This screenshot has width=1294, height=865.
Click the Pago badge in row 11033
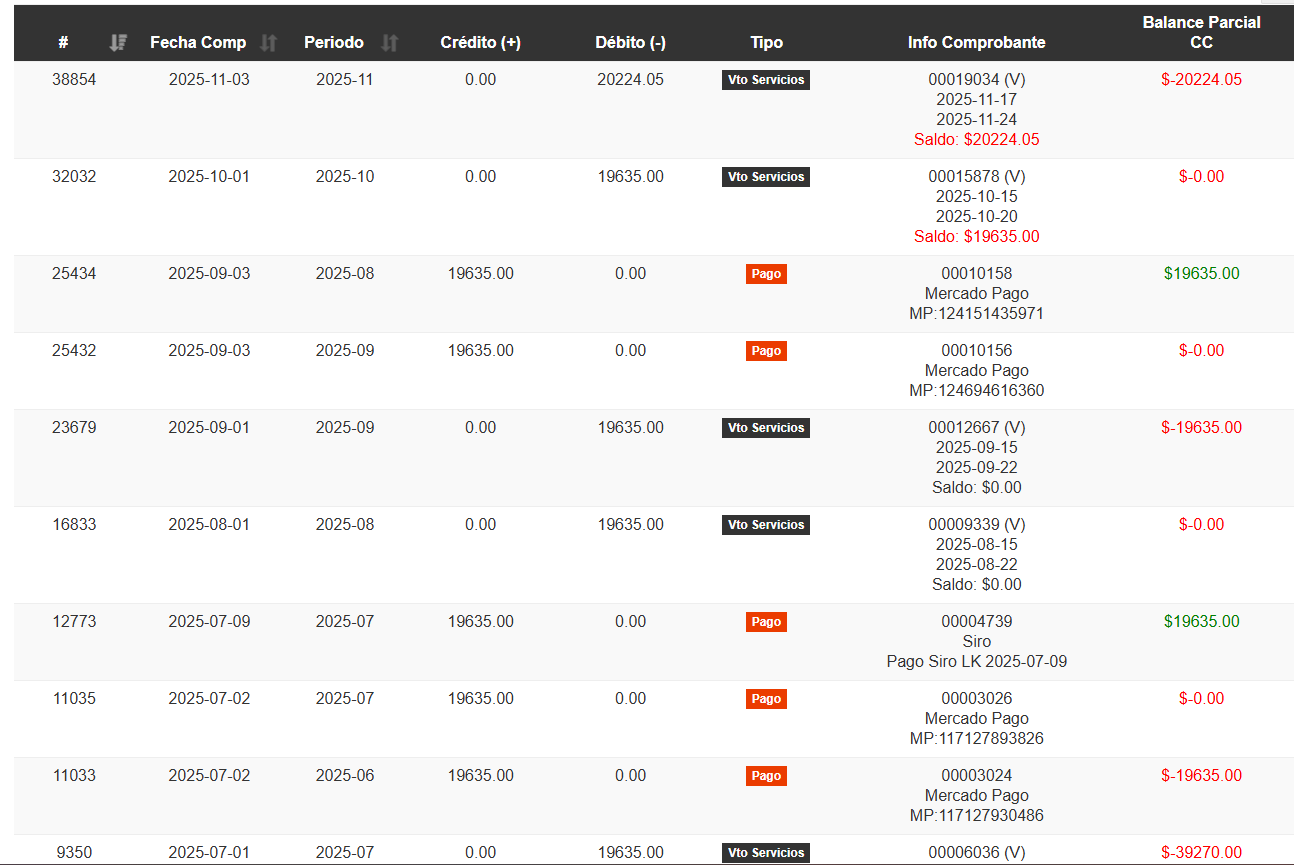point(766,776)
